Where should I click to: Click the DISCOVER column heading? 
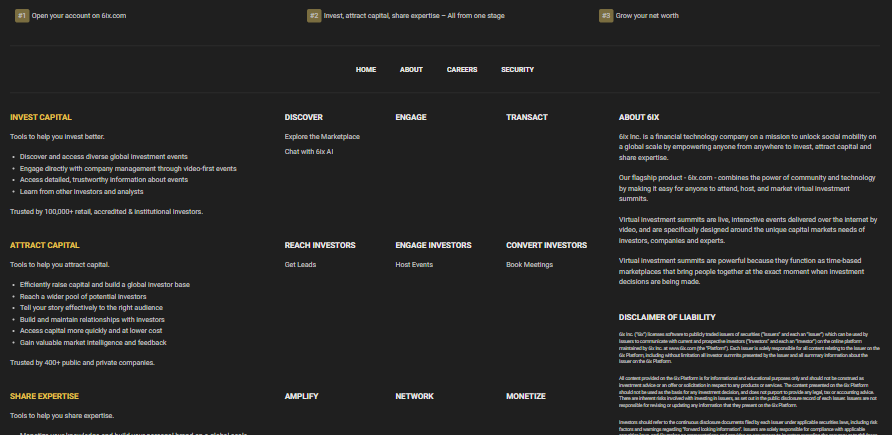coord(303,117)
